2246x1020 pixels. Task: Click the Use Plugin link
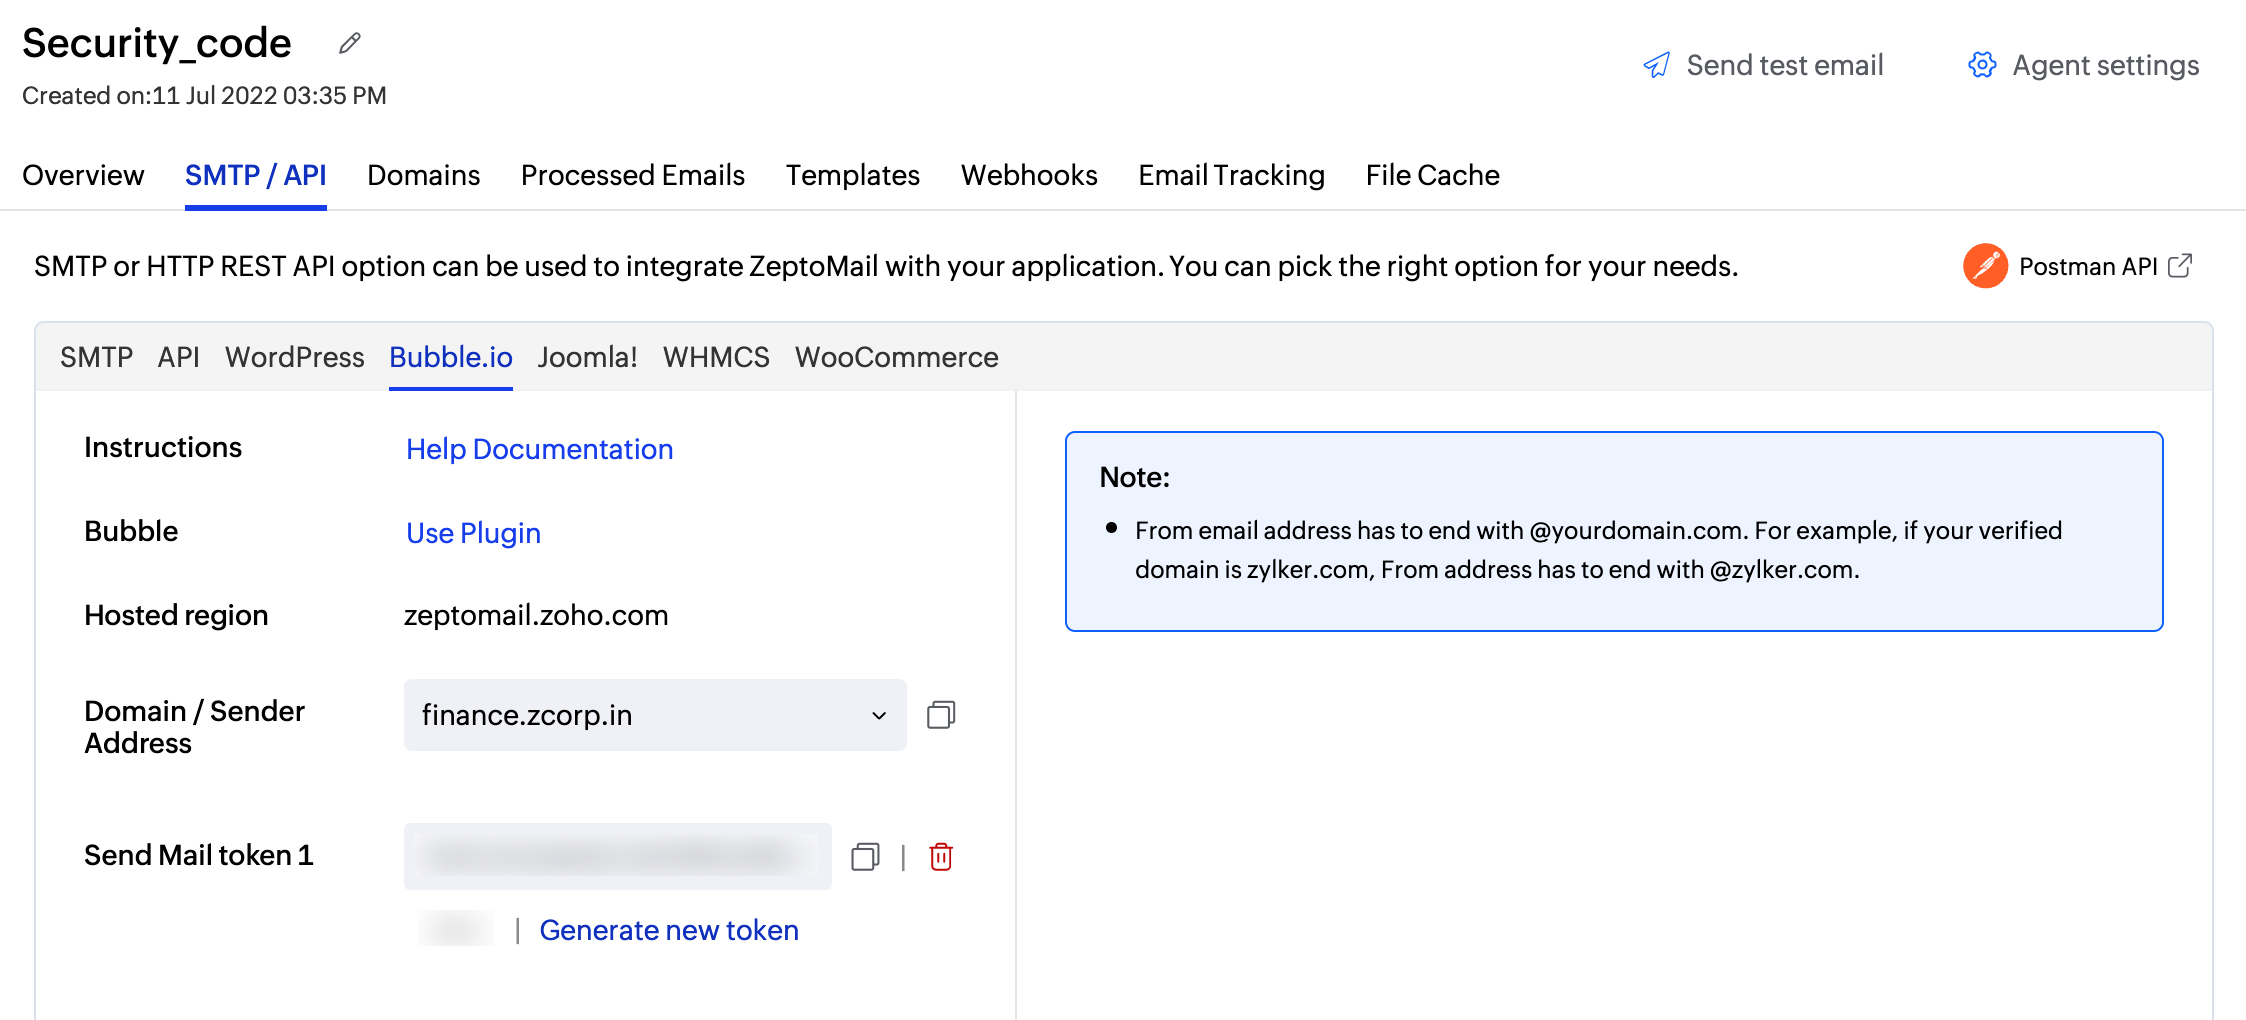(x=473, y=533)
